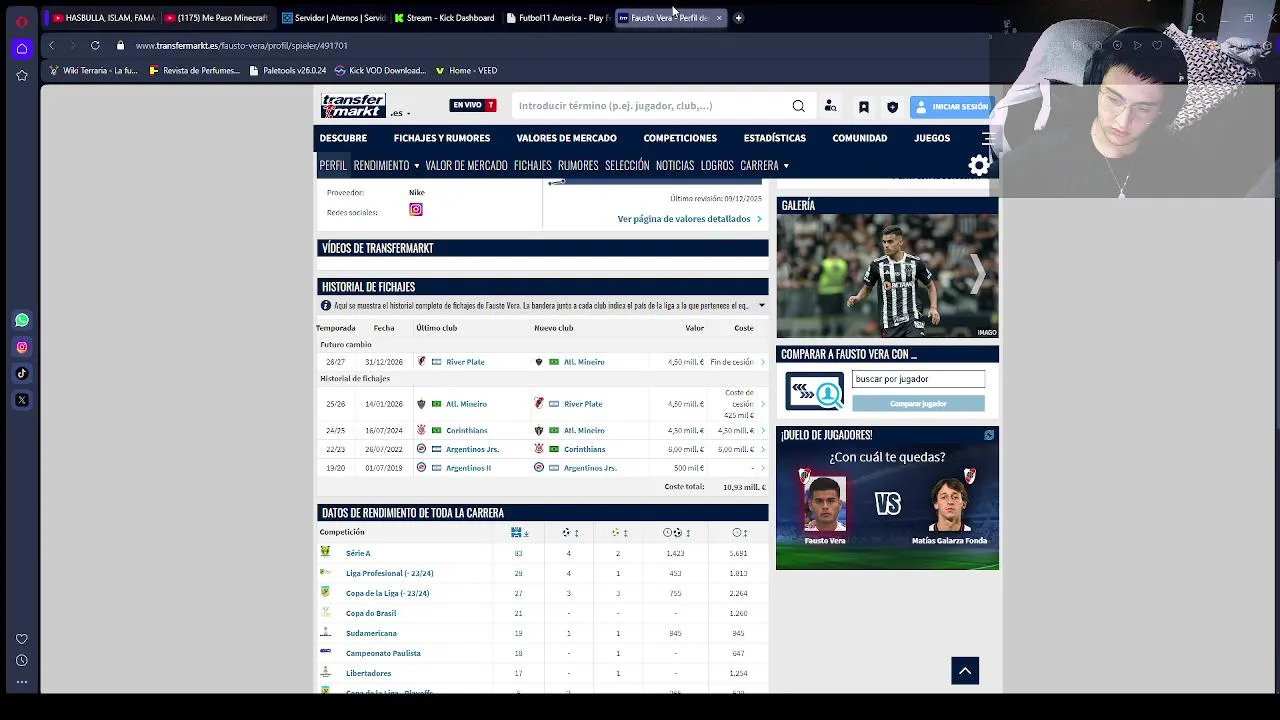Expand the 19/20 Argentinos II transfer chevron
Image resolution: width=1280 pixels, height=720 pixels.
[x=763, y=468]
